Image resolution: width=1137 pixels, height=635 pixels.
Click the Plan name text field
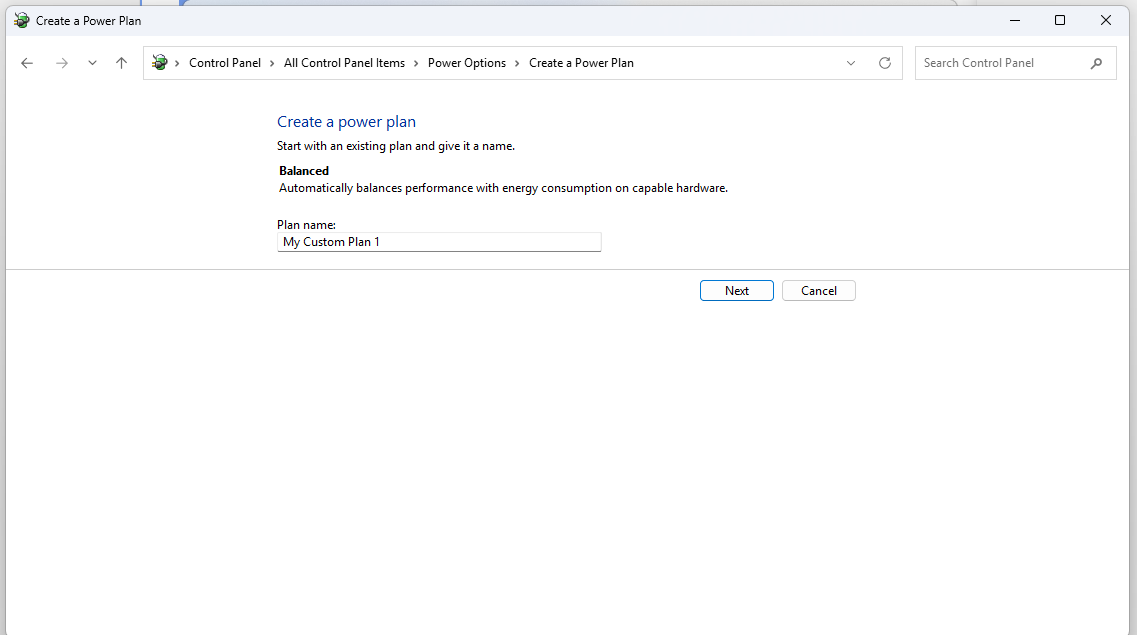point(439,242)
